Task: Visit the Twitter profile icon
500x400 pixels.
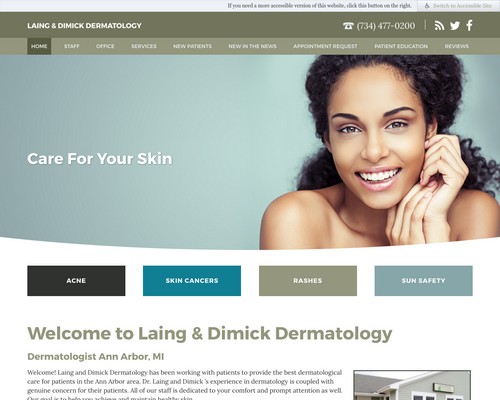Action: [x=455, y=26]
